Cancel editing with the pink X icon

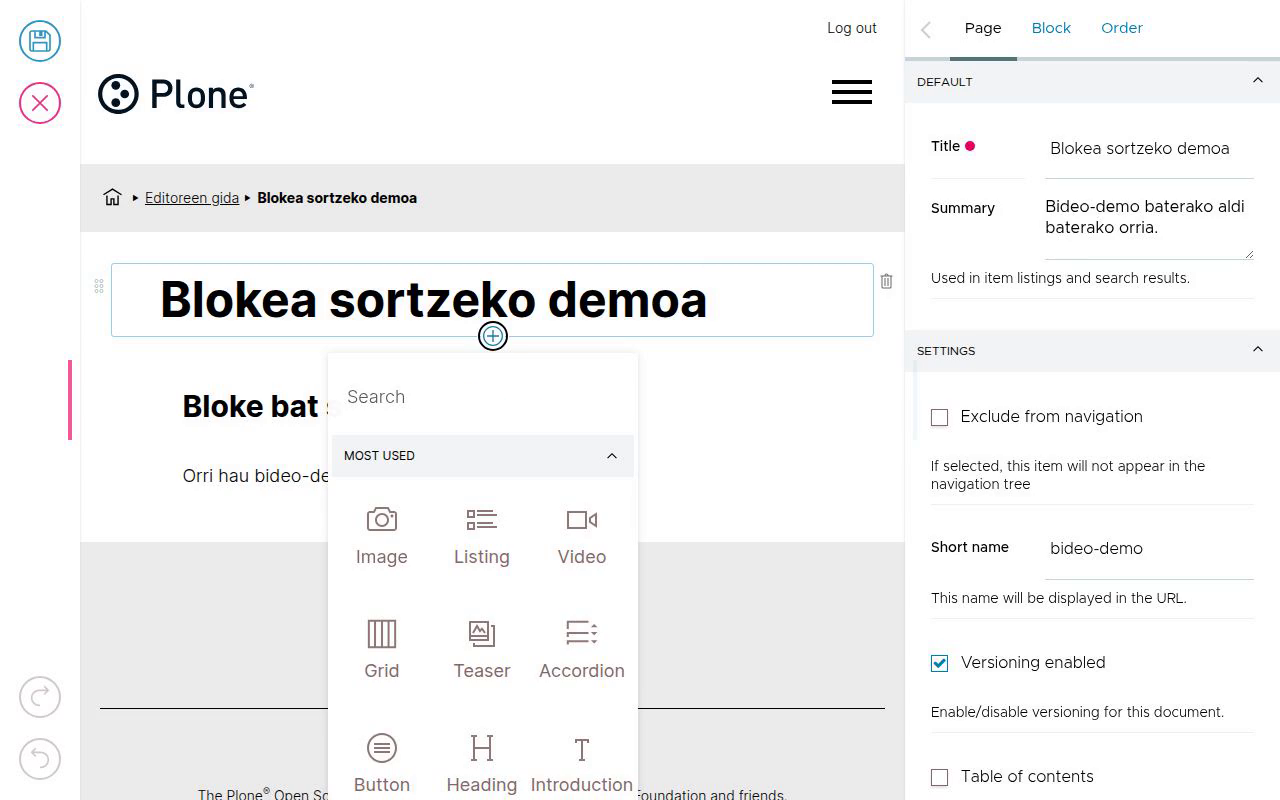[x=40, y=103]
